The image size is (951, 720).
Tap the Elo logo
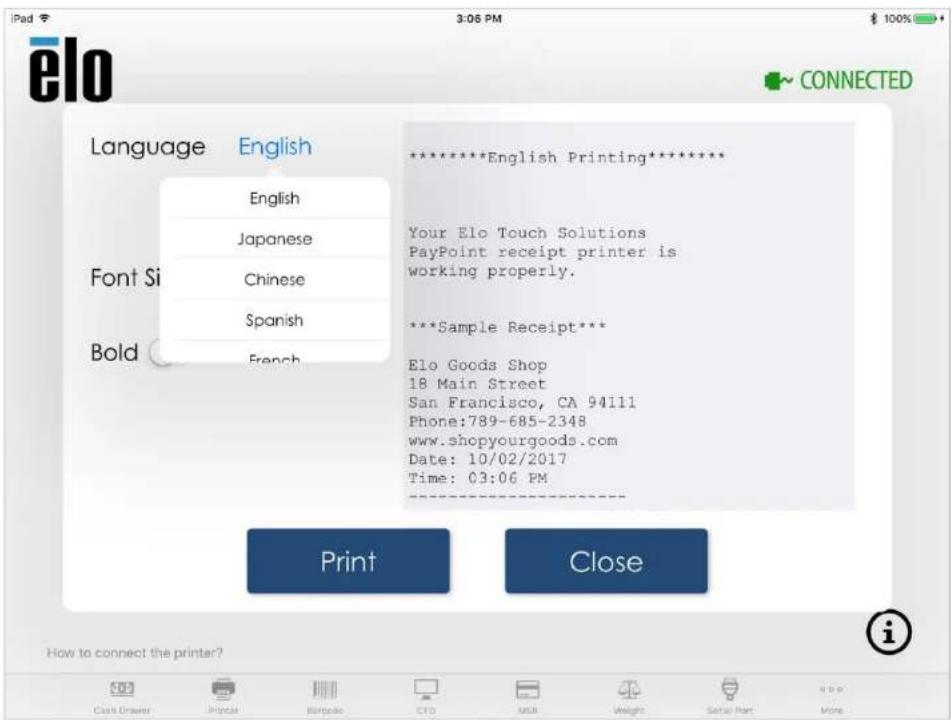[x=70, y=69]
